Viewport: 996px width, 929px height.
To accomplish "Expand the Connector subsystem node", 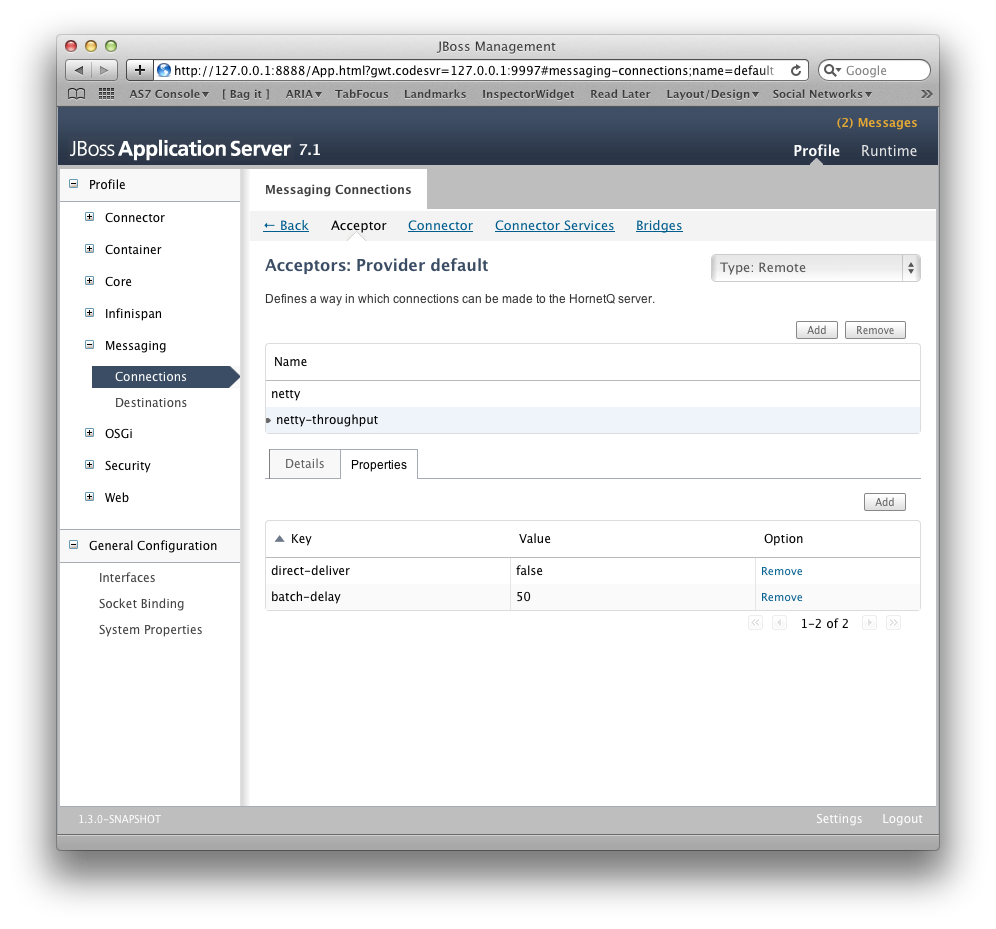I will (x=90, y=217).
